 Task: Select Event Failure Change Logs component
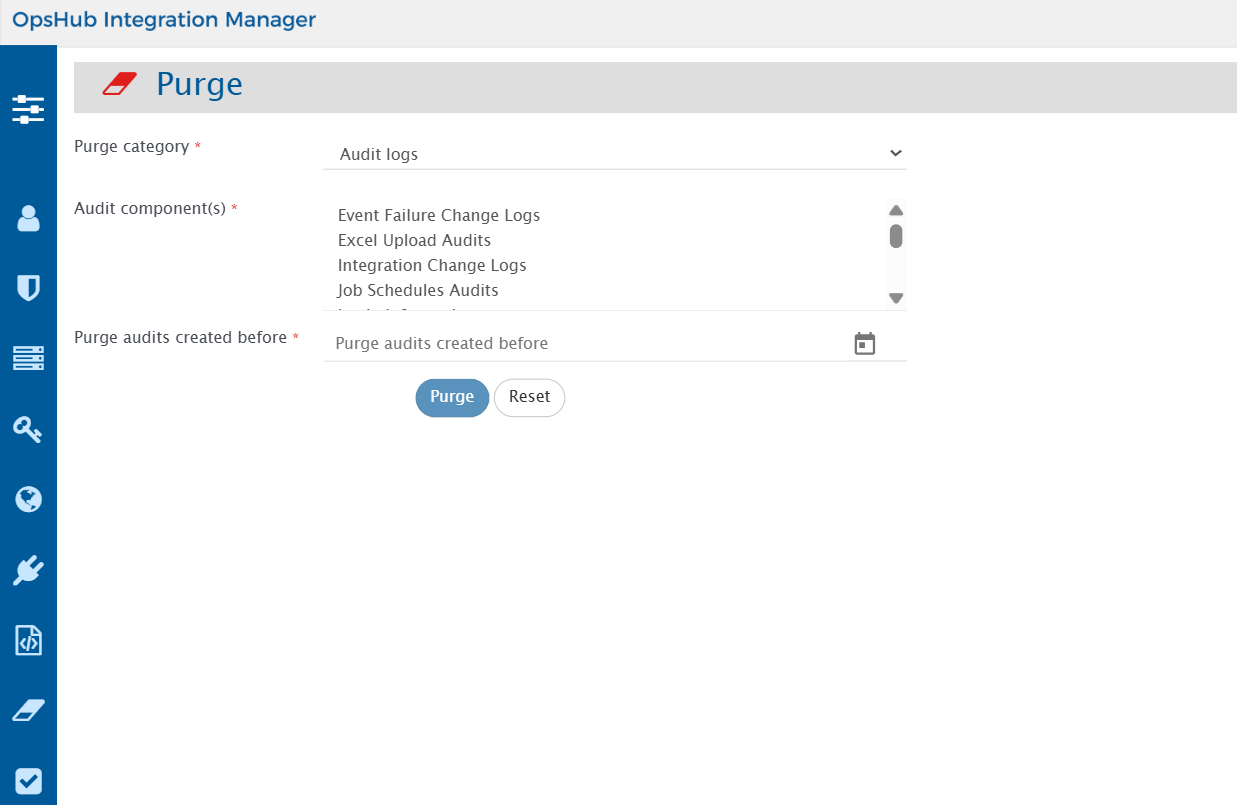tap(439, 216)
